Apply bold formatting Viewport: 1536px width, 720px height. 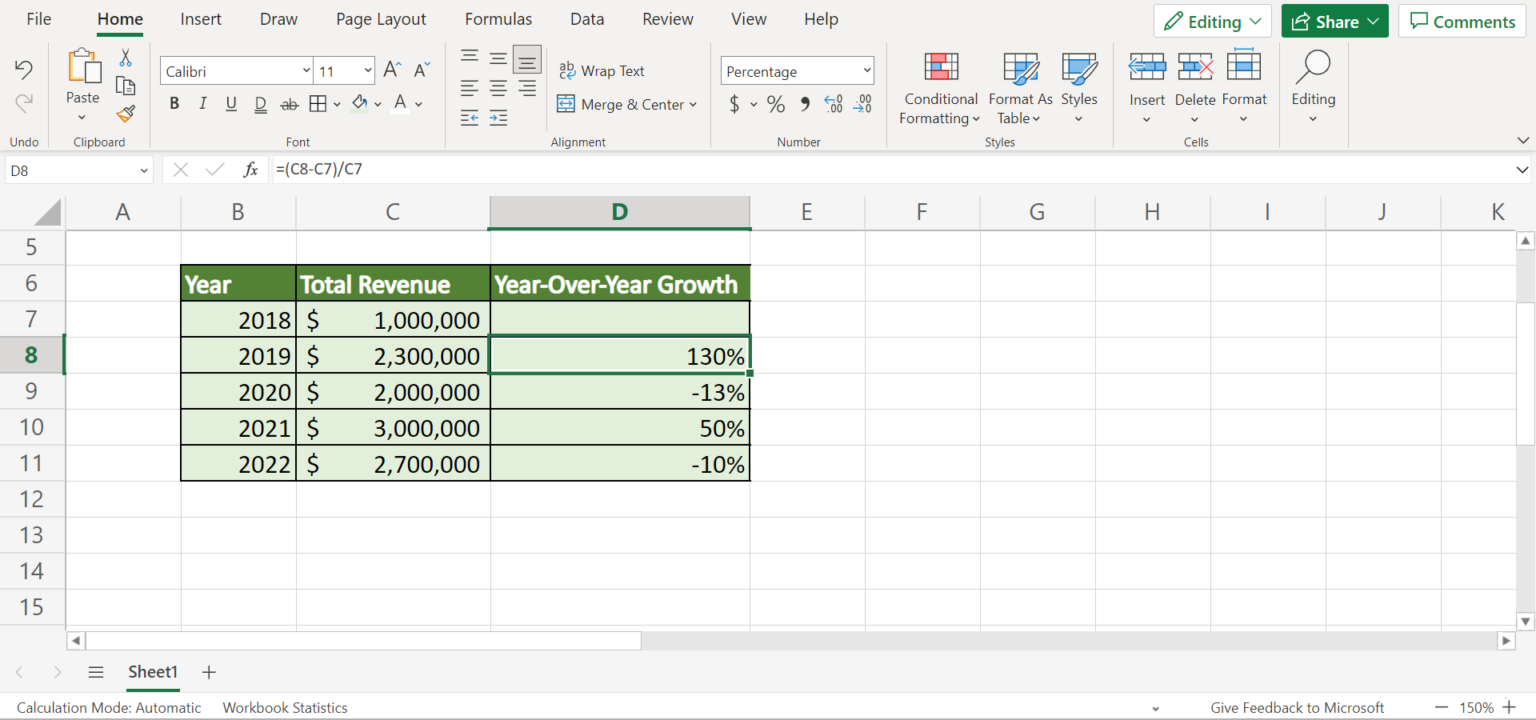tap(174, 103)
